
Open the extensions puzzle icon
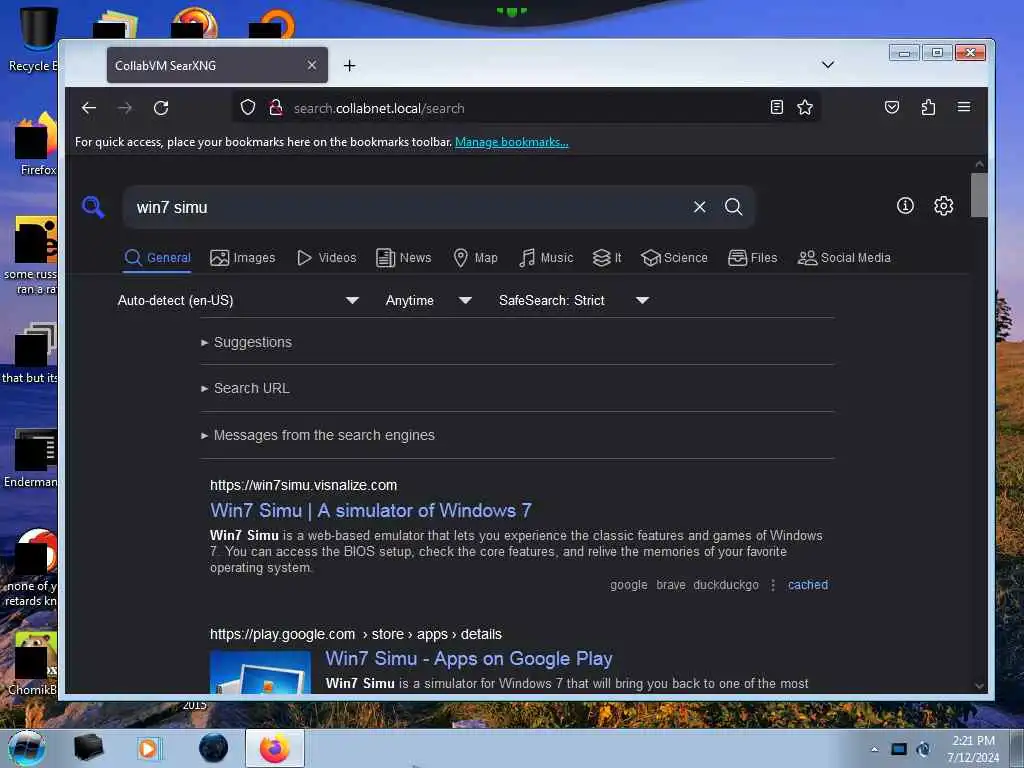928,107
